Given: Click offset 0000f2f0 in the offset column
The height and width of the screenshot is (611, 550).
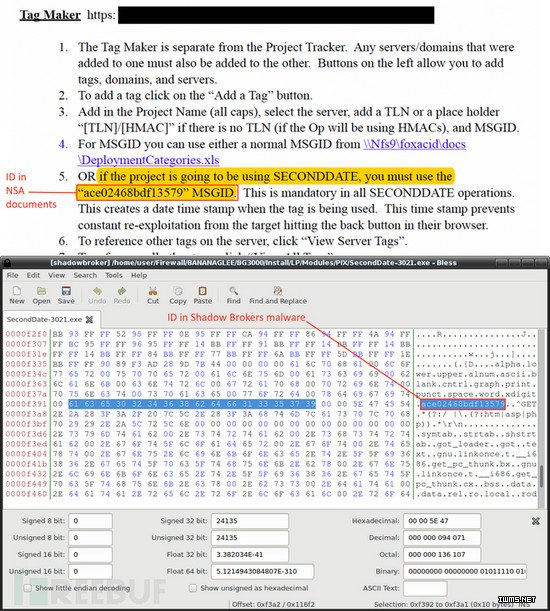Looking at the screenshot, I should (x=26, y=334).
